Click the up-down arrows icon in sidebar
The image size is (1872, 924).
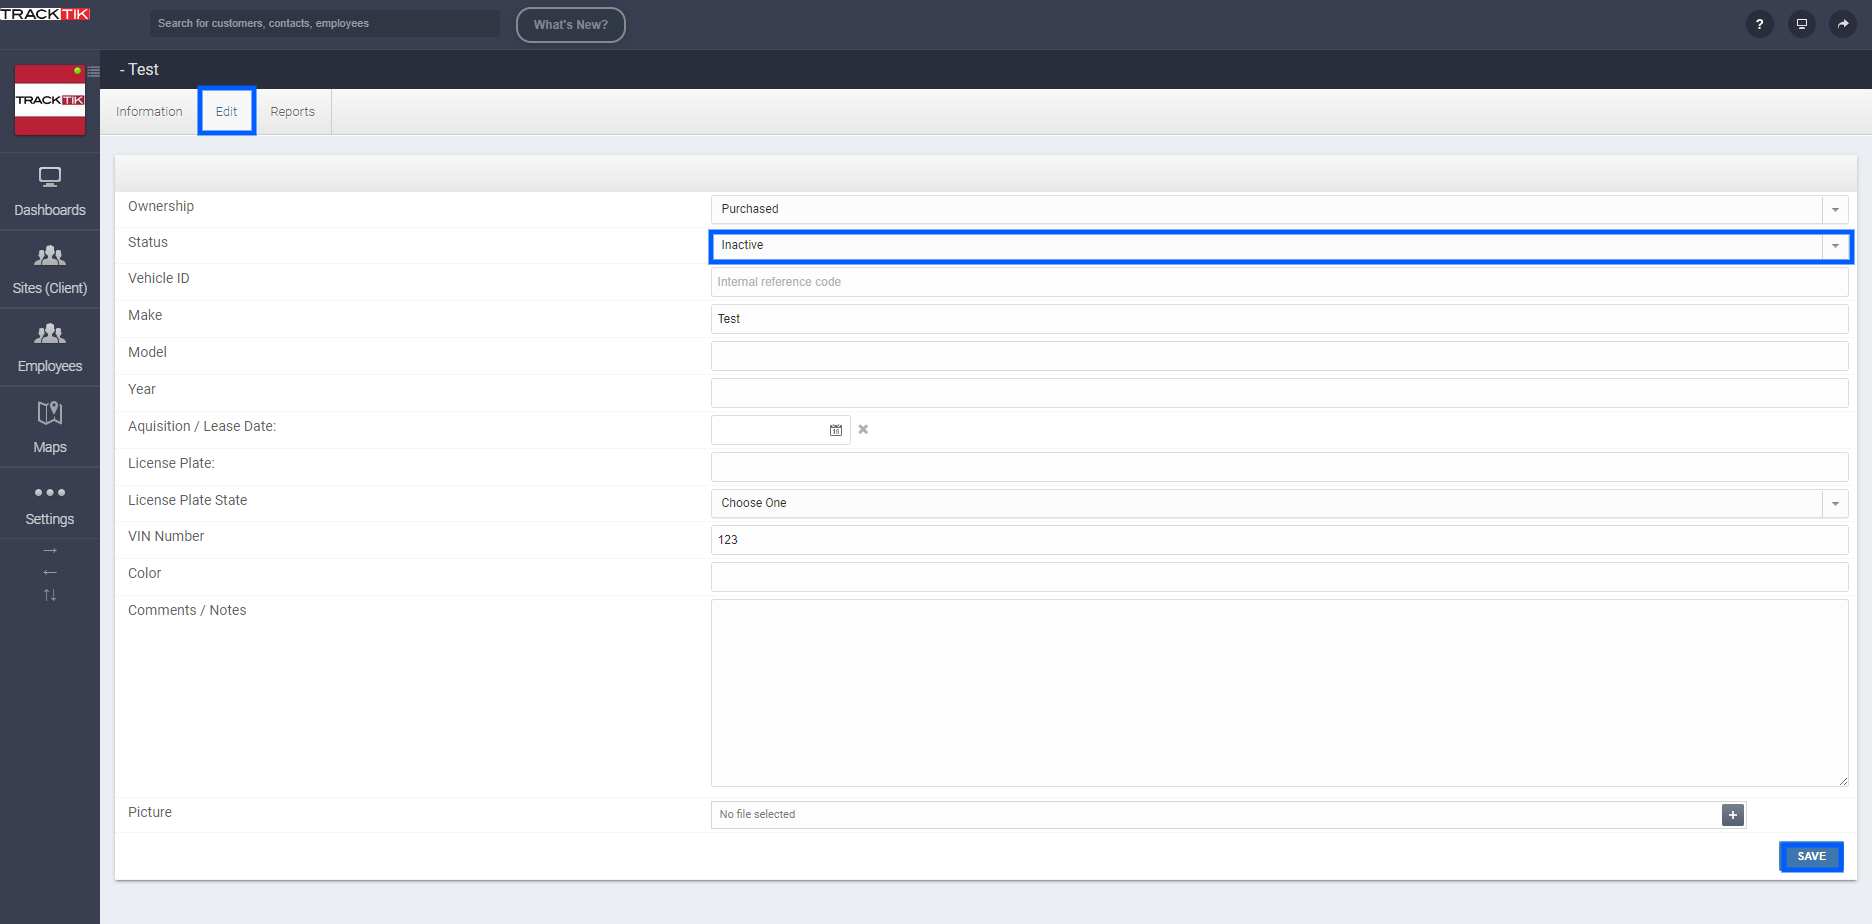50,595
